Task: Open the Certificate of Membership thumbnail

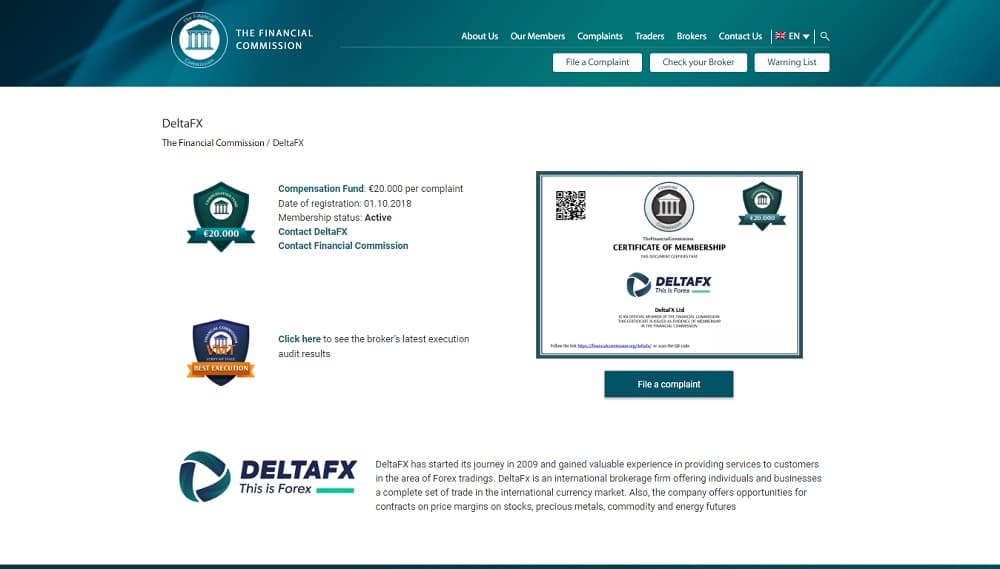Action: (x=669, y=265)
